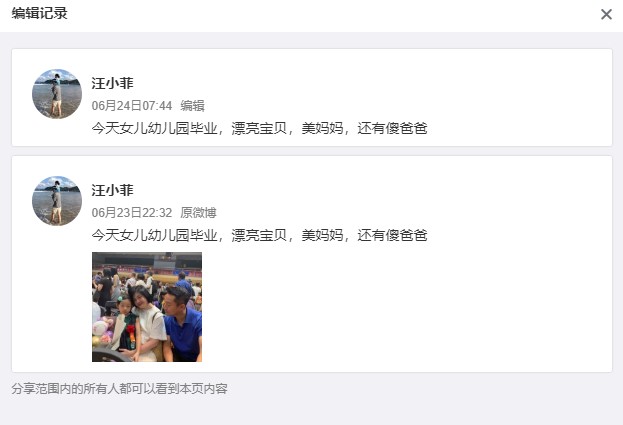Click 美妈妈 in the 原微博 entry text

click(322, 235)
